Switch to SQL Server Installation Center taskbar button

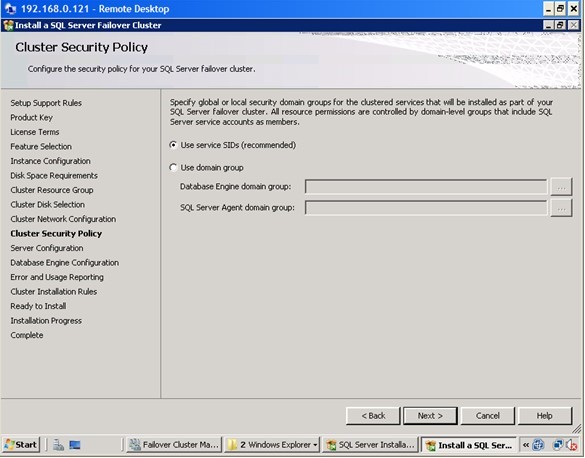(370, 445)
